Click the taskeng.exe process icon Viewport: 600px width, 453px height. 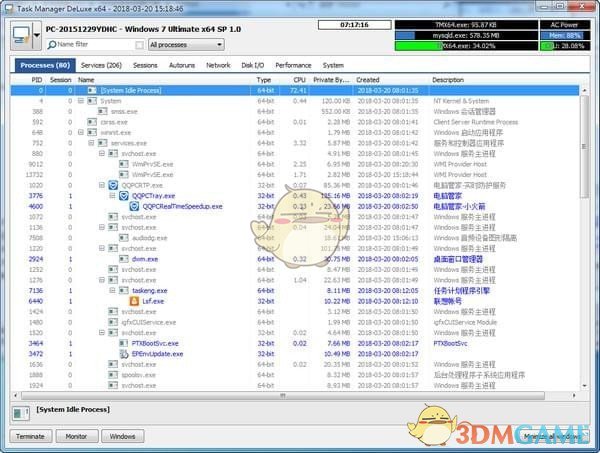pyautogui.click(x=124, y=291)
